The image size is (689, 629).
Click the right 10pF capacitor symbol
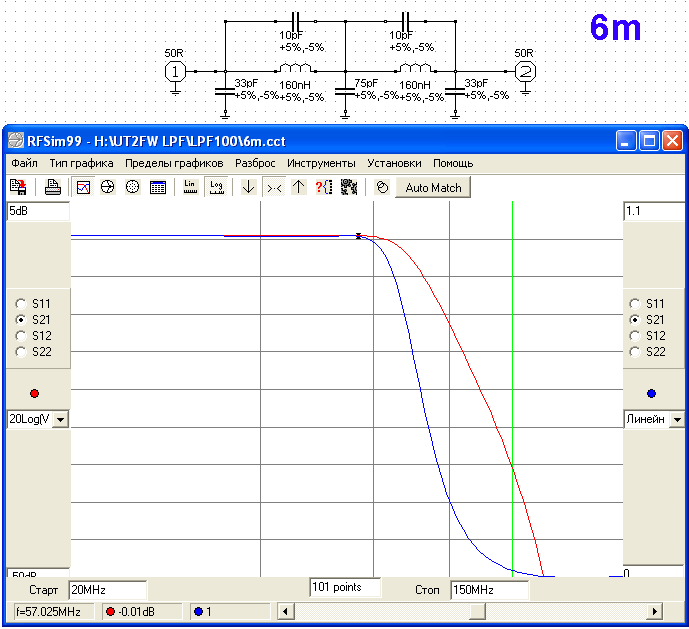pyautogui.click(x=406, y=21)
